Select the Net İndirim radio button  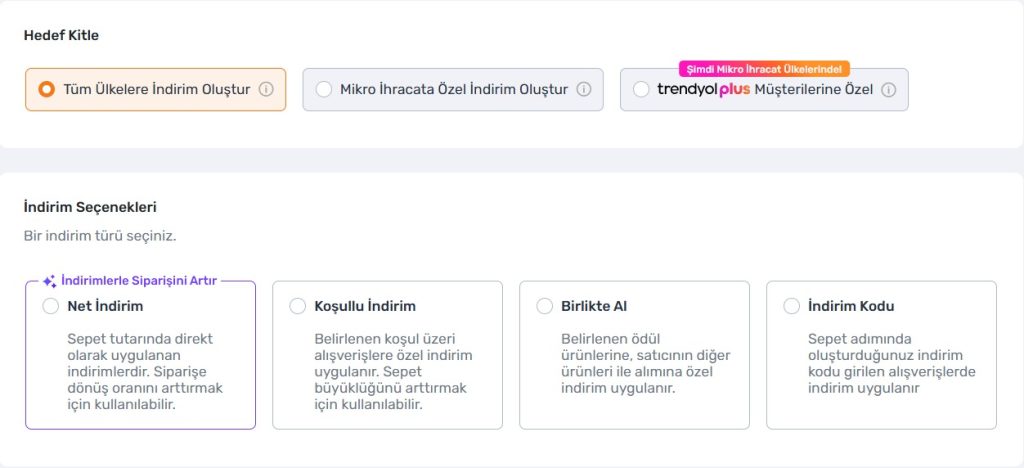(x=51, y=306)
